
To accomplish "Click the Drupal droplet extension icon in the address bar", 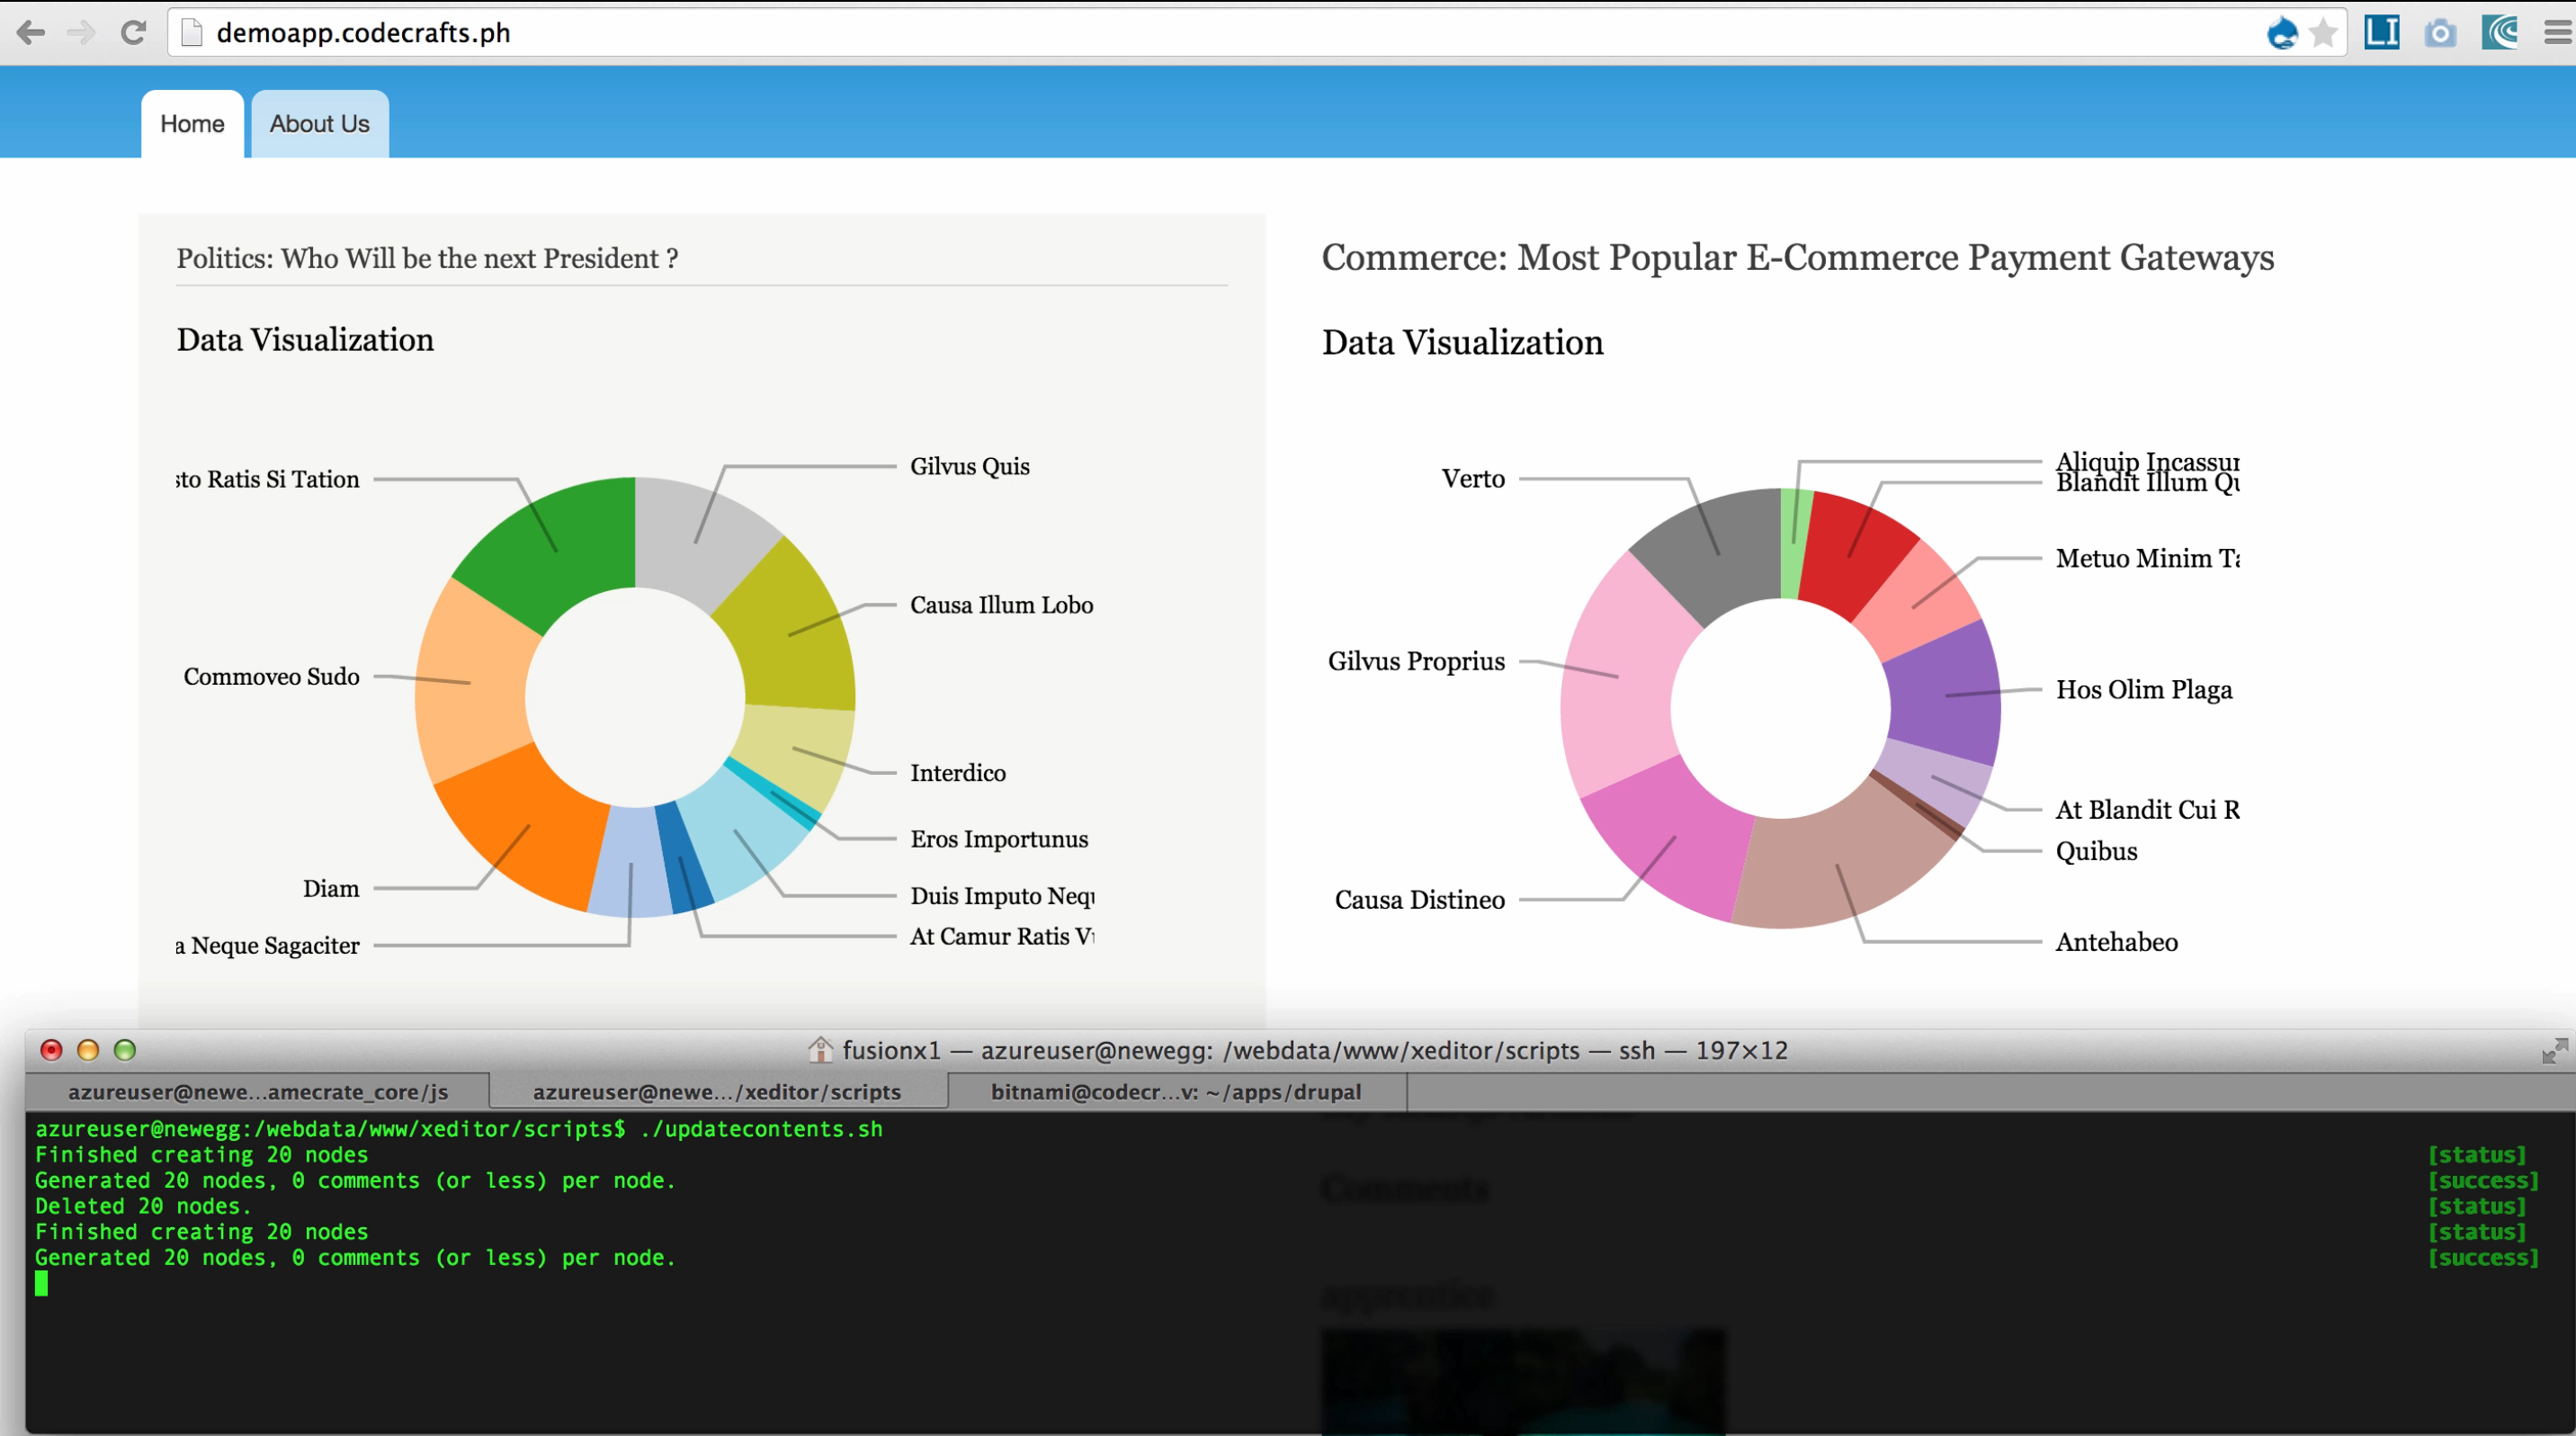I will click(x=2282, y=33).
